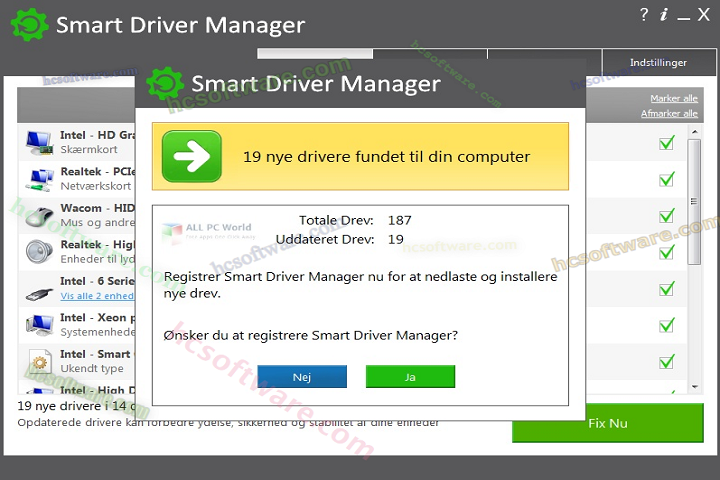Uncheck the Intel Smart unknown type checkbox
Screen dimensions: 720x480
point(667,362)
